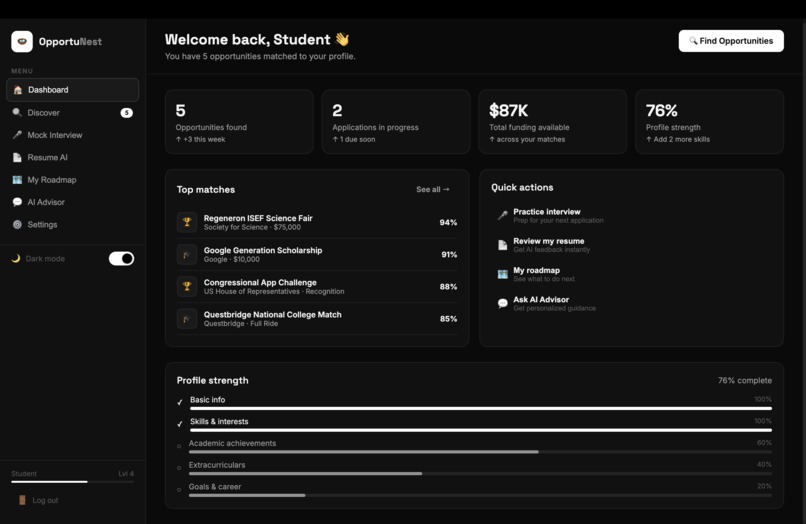Click the Questbridge National College Match icon
806x524 pixels.
click(x=187, y=319)
